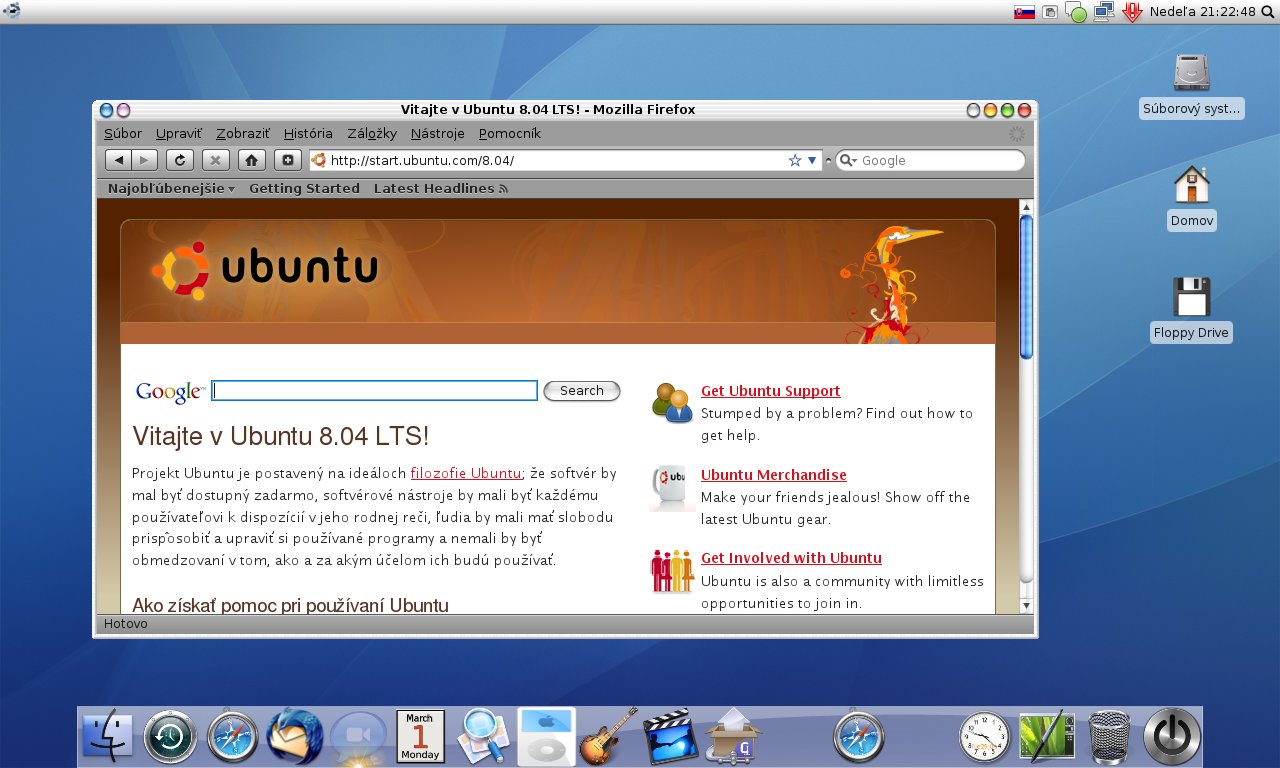Image resolution: width=1280 pixels, height=768 pixels.
Task: Open the Get Ubuntu Support link
Action: [x=770, y=391]
